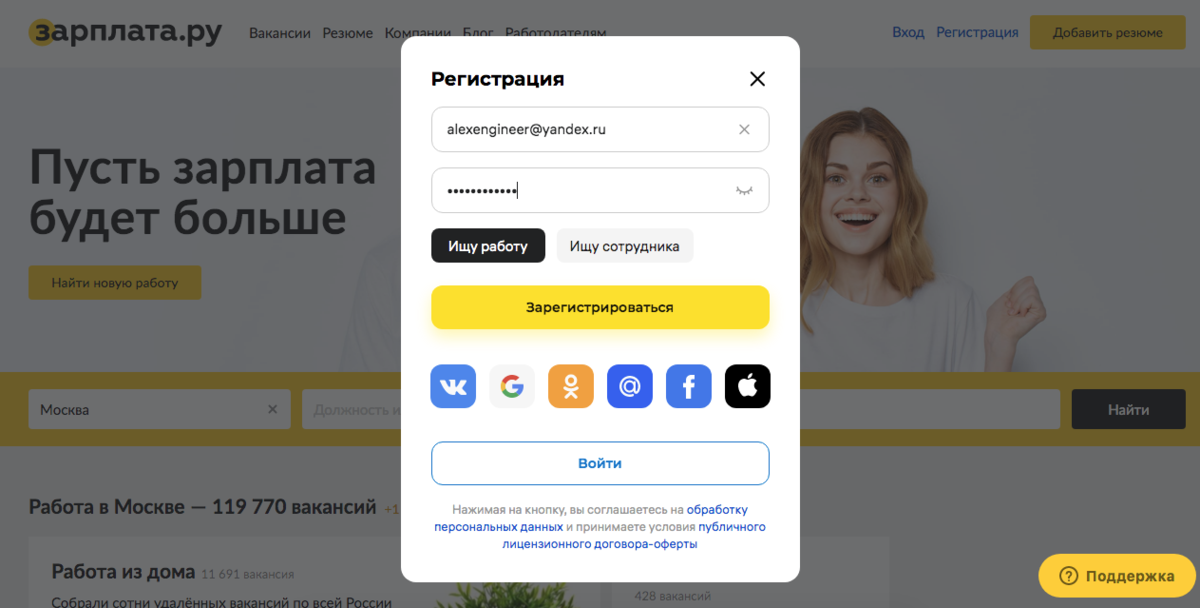Open the 'обработку персональных данных' link
This screenshot has height=608, width=1200.
tap(591, 518)
